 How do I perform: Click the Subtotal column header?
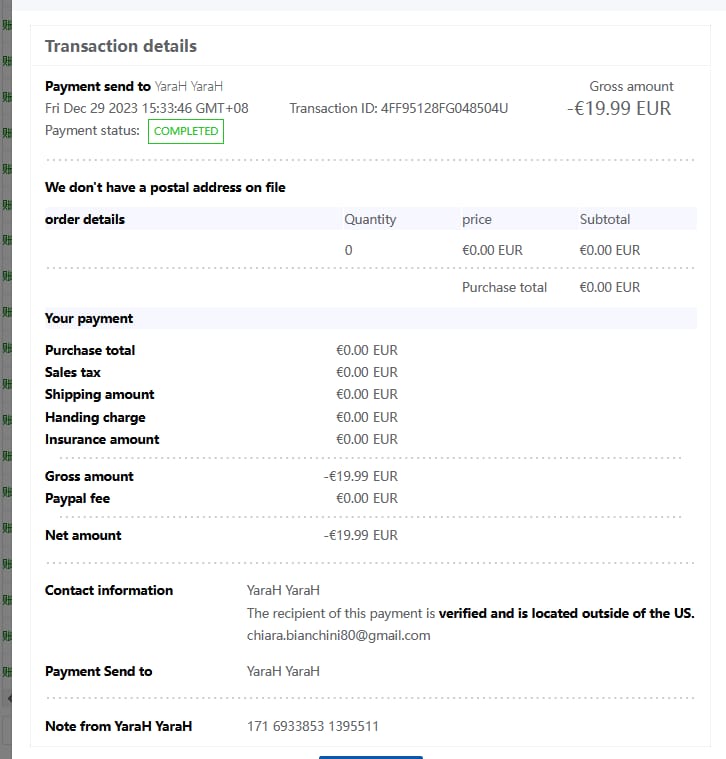point(605,219)
